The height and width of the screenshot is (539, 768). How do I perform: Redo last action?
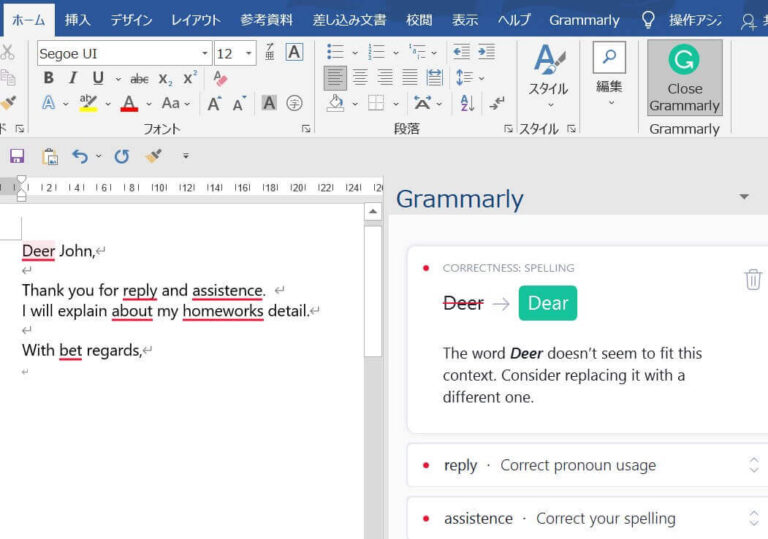click(x=121, y=156)
